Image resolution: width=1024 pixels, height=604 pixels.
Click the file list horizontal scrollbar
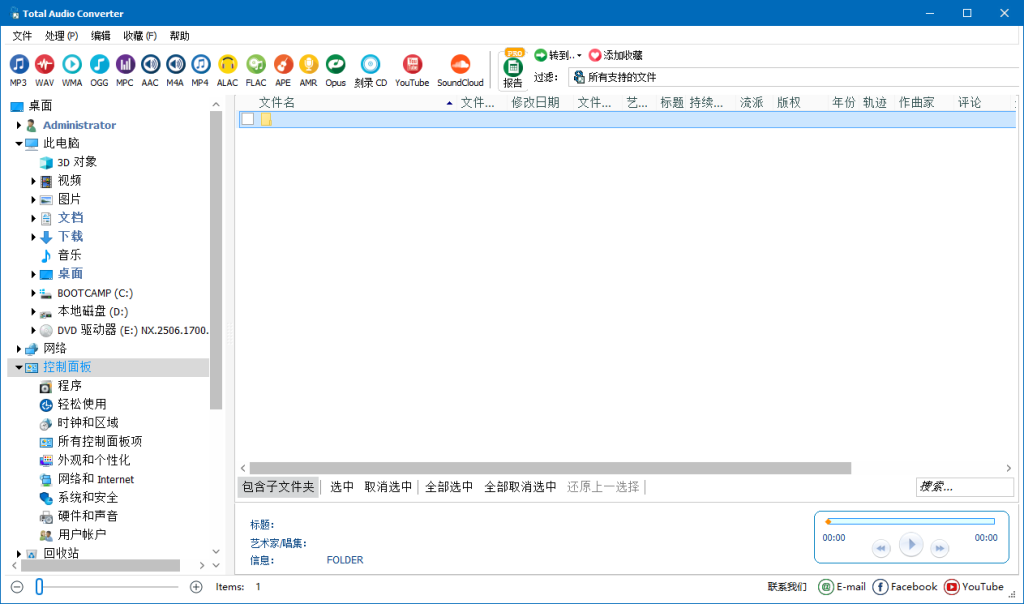550,468
